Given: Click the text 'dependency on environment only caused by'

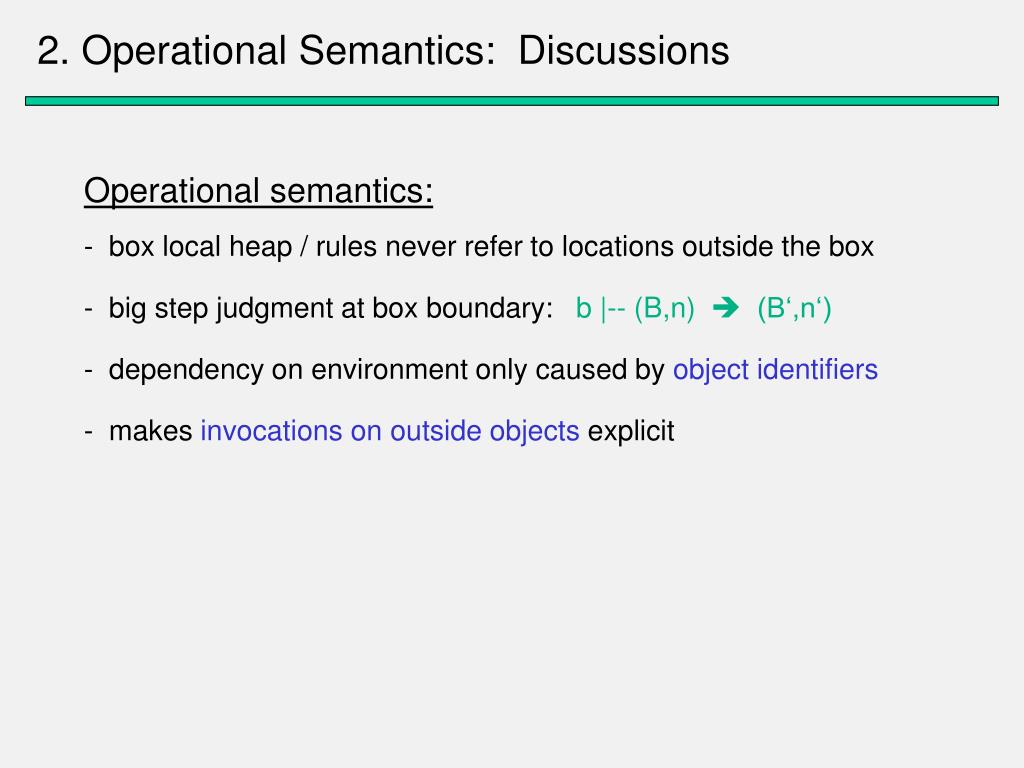Looking at the screenshot, I should 386,370.
